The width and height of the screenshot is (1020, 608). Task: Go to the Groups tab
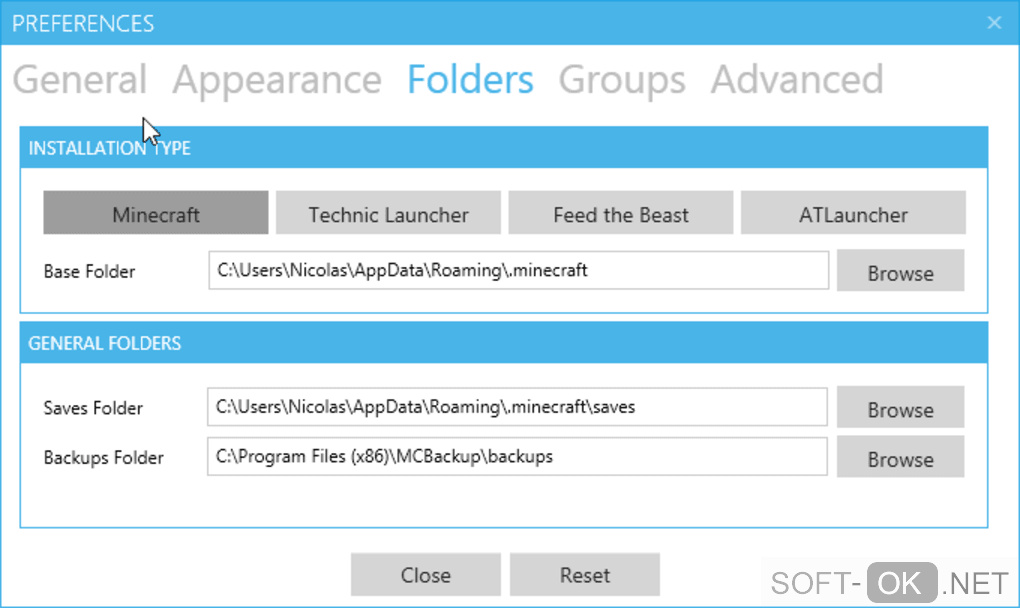(x=622, y=80)
